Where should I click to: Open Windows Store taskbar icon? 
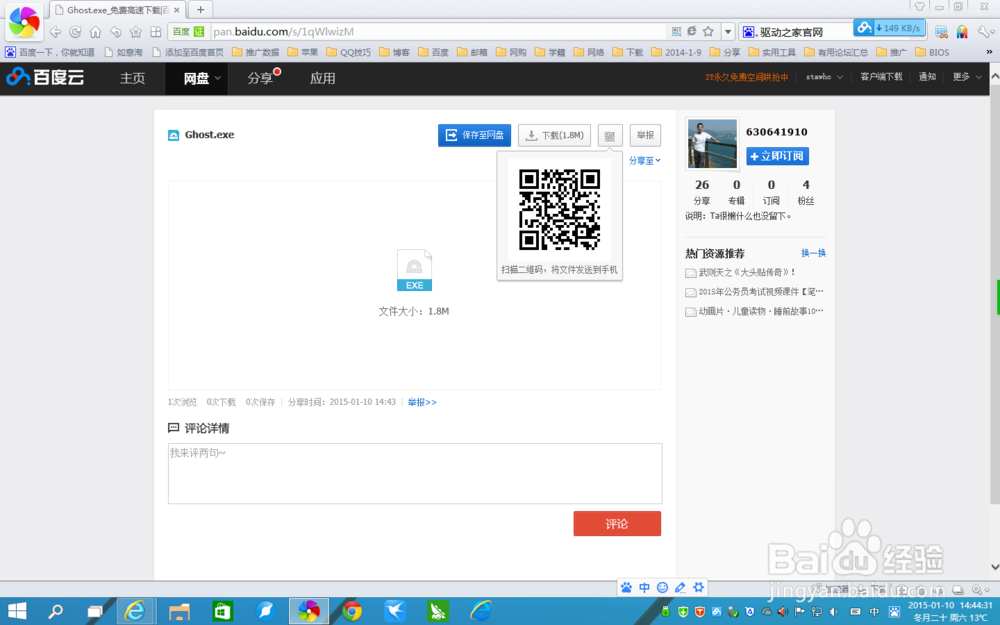tap(222, 612)
